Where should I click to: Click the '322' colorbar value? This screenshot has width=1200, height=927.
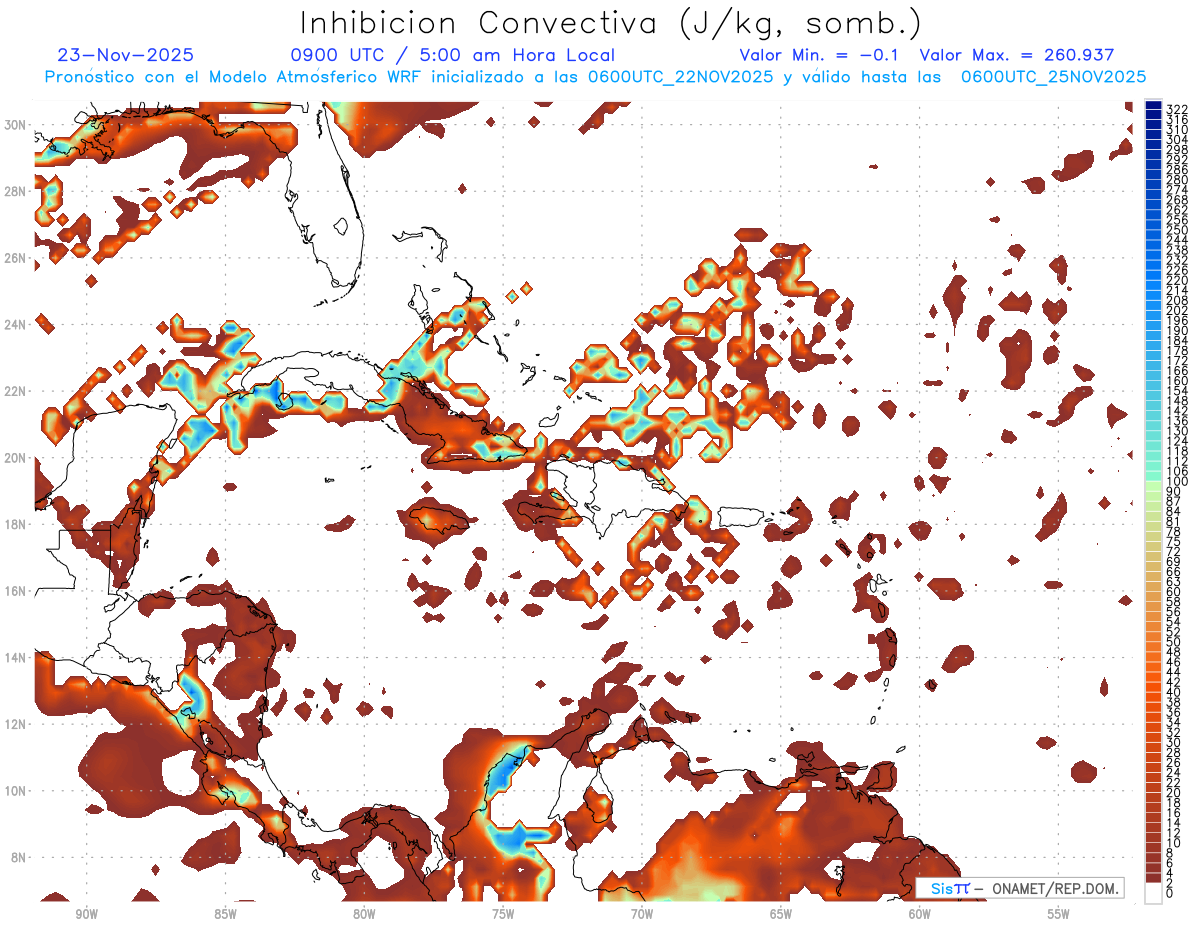click(x=1176, y=109)
